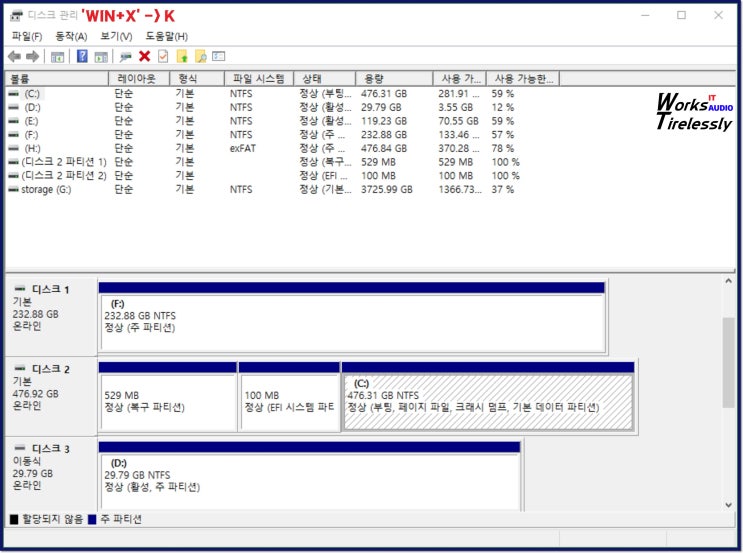Image resolution: width=743 pixels, height=553 pixels.
Task: Click the 78 % free space value
Action: click(x=503, y=148)
